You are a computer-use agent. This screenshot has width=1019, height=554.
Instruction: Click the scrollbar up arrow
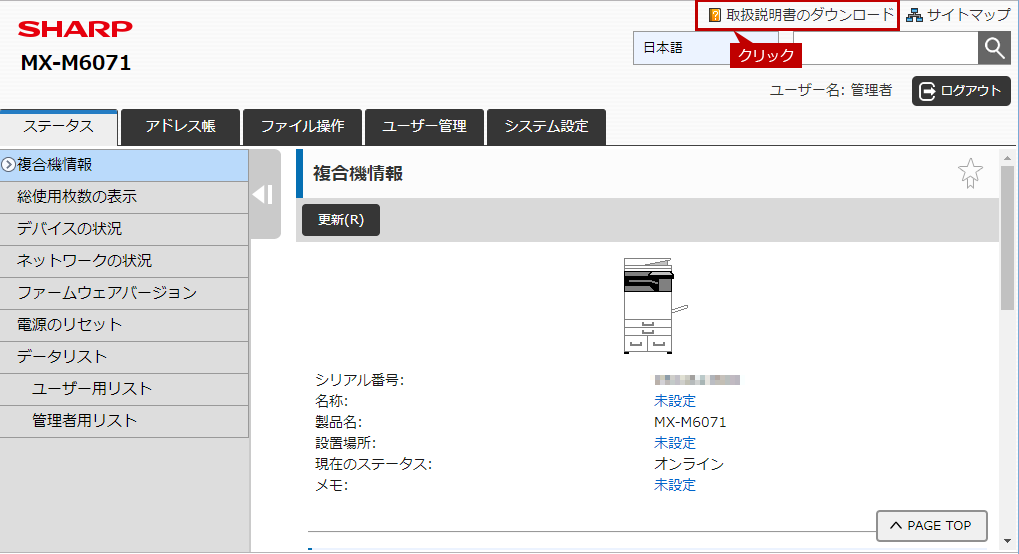[x=1007, y=157]
